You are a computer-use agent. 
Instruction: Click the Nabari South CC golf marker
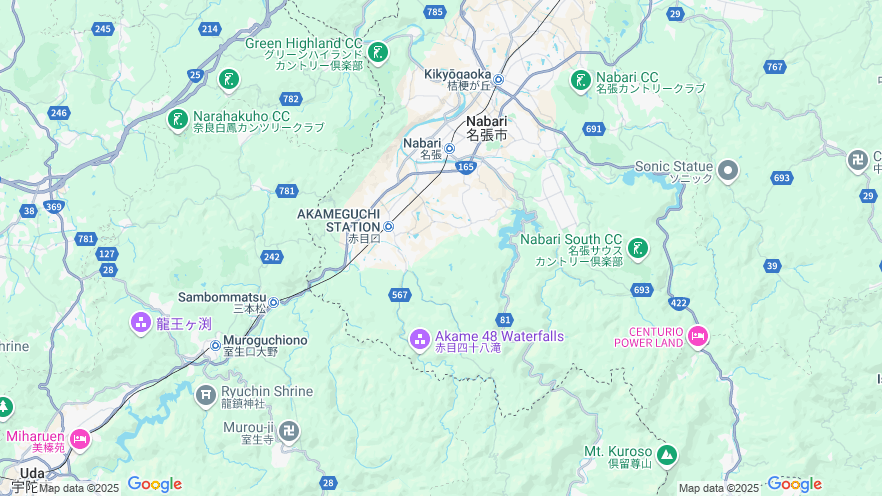click(638, 248)
